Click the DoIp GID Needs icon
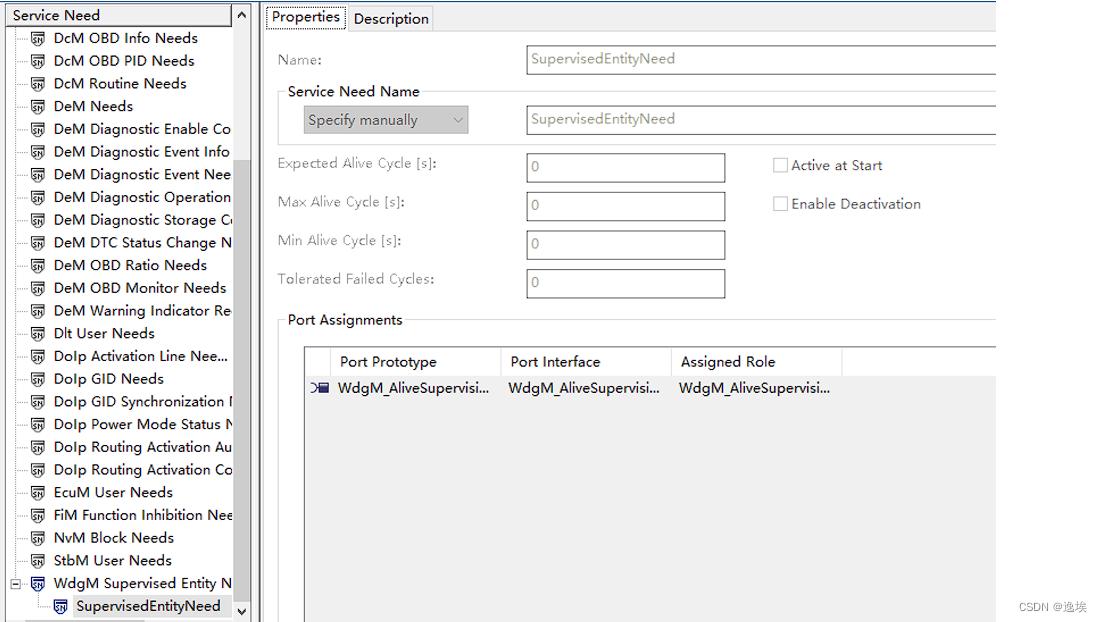The image size is (1102, 622). [37, 378]
